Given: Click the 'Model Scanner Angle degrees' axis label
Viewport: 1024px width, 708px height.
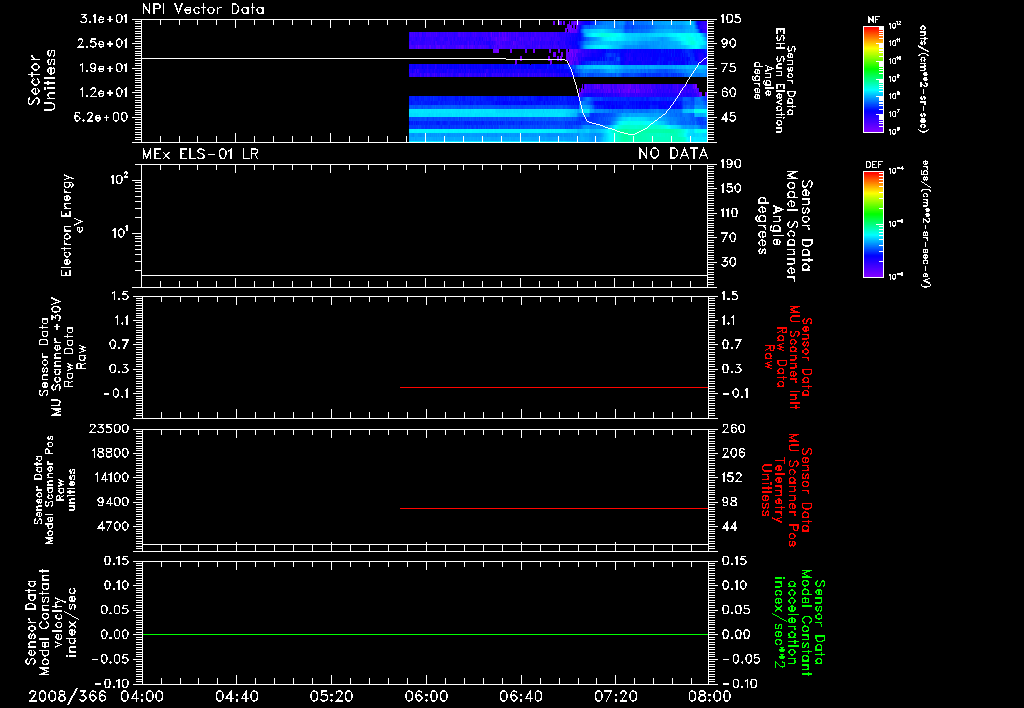Looking at the screenshot, I should pos(783,226).
